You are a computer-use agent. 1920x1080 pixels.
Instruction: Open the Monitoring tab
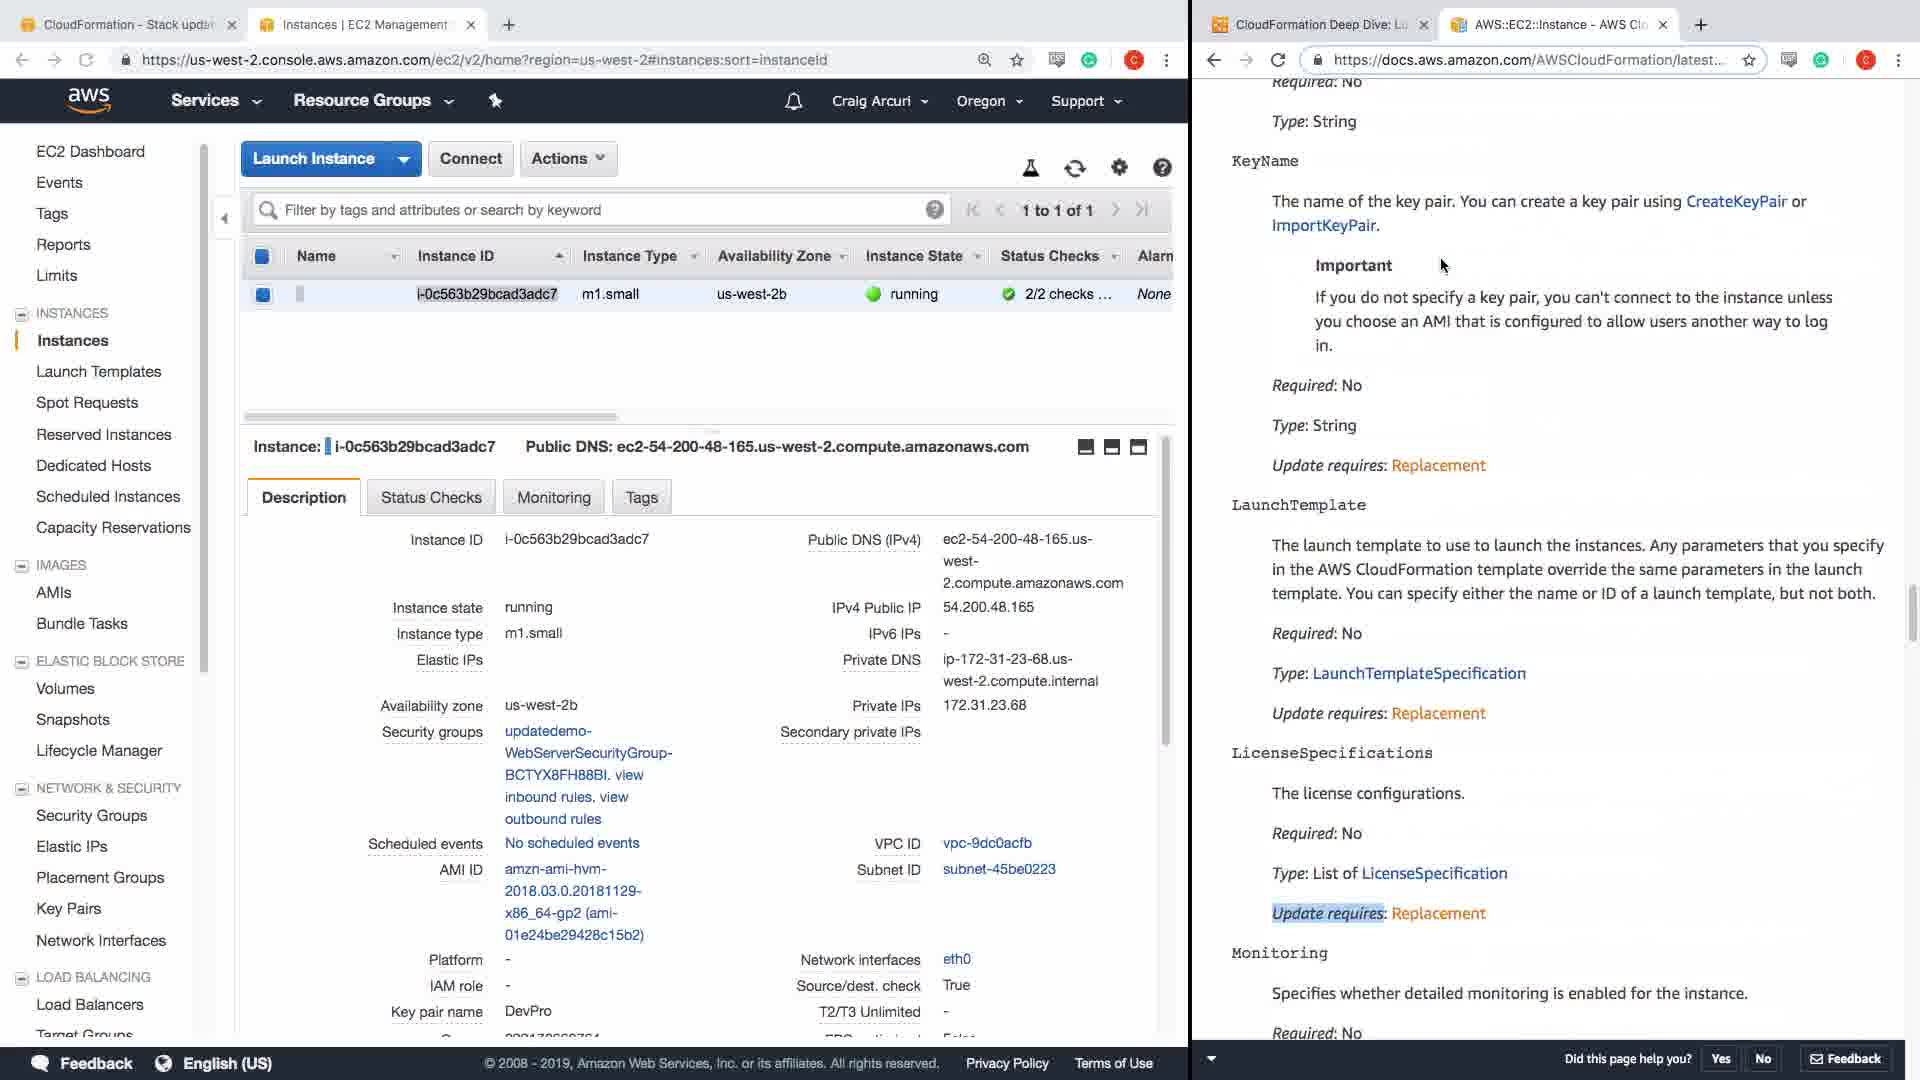[x=553, y=497]
